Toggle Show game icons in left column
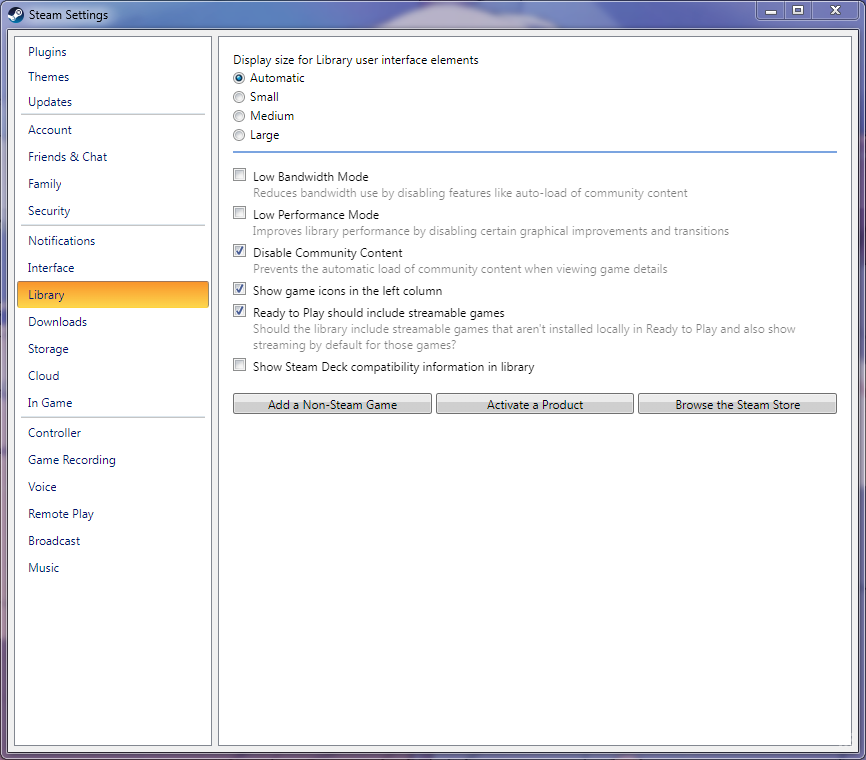This screenshot has height=760, width=866. [239, 289]
